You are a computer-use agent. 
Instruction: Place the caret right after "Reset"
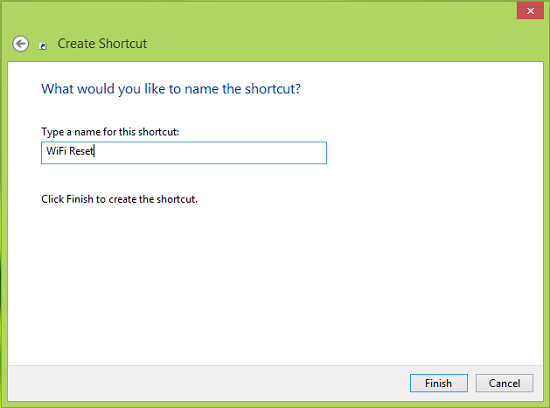(94, 151)
